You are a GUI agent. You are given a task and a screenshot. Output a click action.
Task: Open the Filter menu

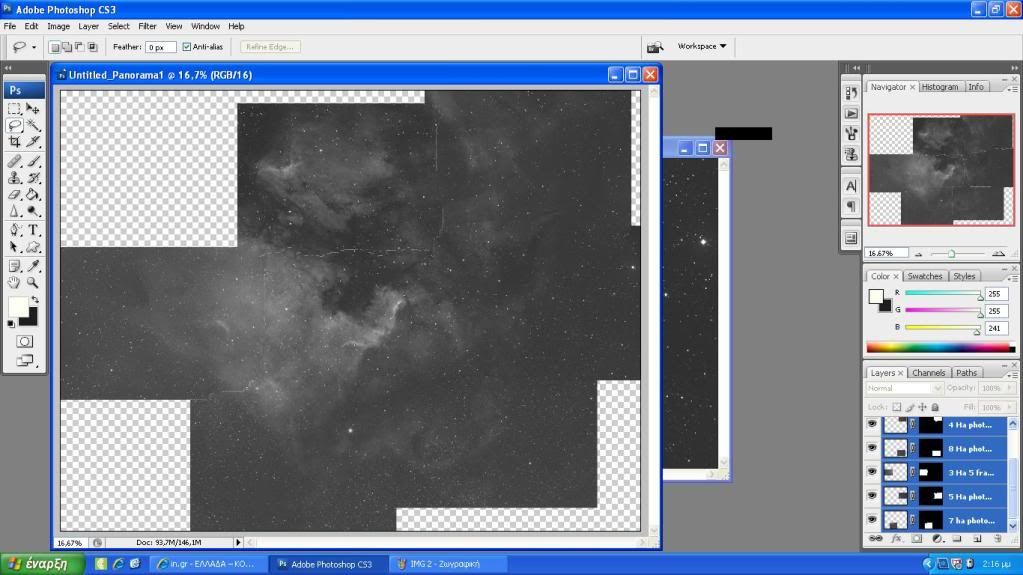coord(147,26)
